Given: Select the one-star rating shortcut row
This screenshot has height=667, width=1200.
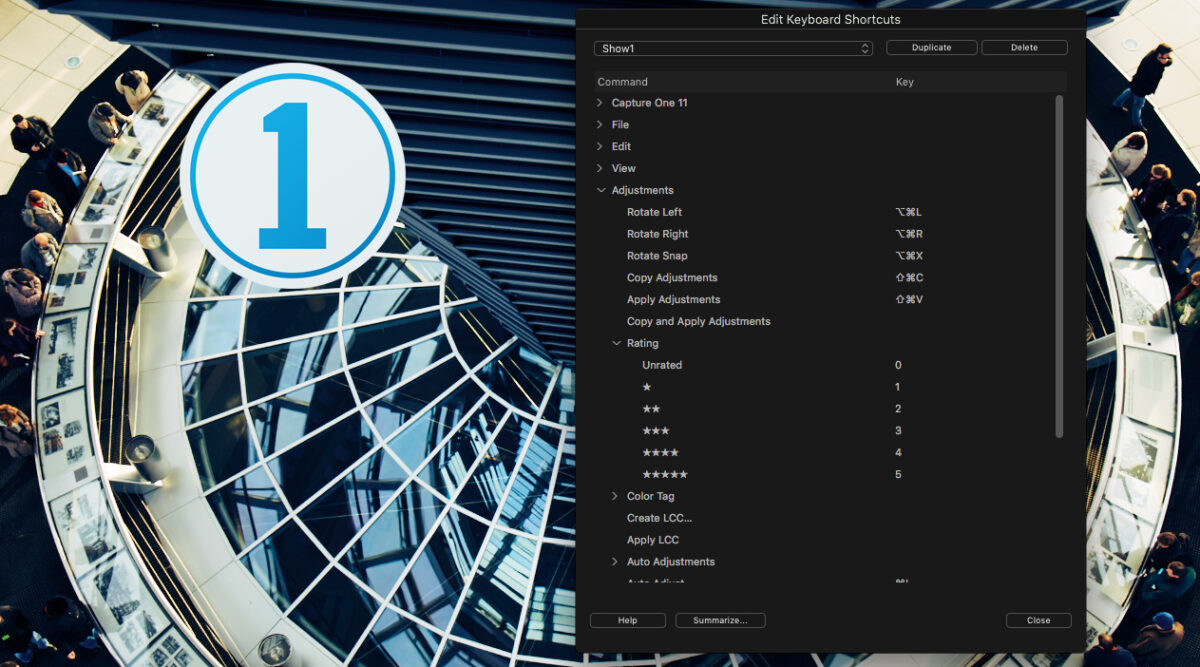Looking at the screenshot, I should click(x=643, y=387).
